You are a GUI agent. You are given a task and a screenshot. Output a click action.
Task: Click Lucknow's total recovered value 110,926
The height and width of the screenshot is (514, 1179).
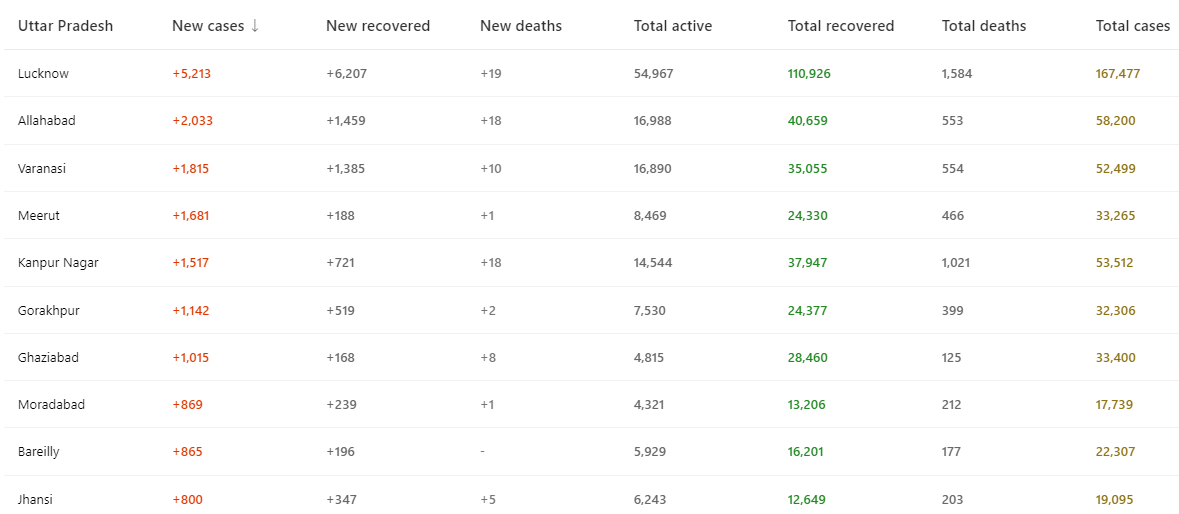pyautogui.click(x=808, y=73)
